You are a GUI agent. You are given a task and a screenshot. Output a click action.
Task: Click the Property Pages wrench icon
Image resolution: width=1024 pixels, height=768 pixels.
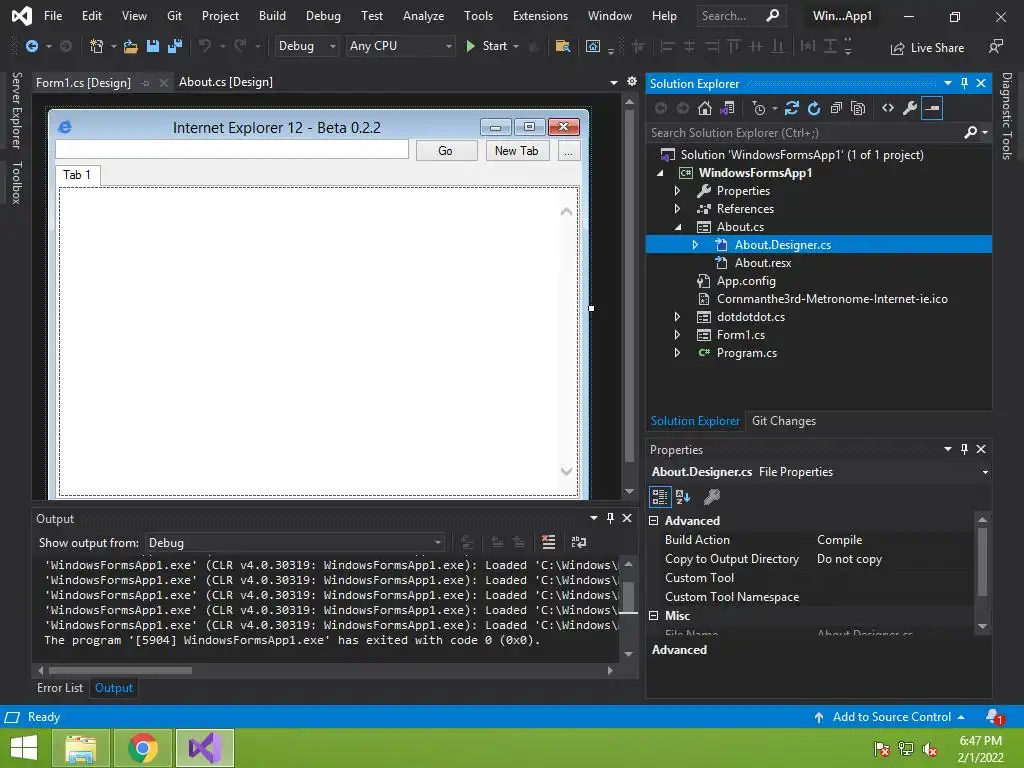tap(712, 497)
